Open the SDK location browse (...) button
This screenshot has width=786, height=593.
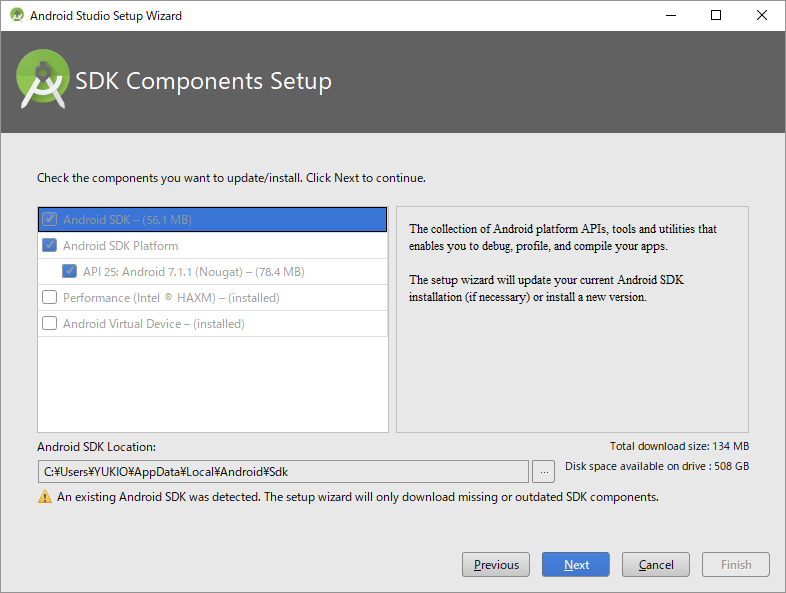(x=543, y=472)
